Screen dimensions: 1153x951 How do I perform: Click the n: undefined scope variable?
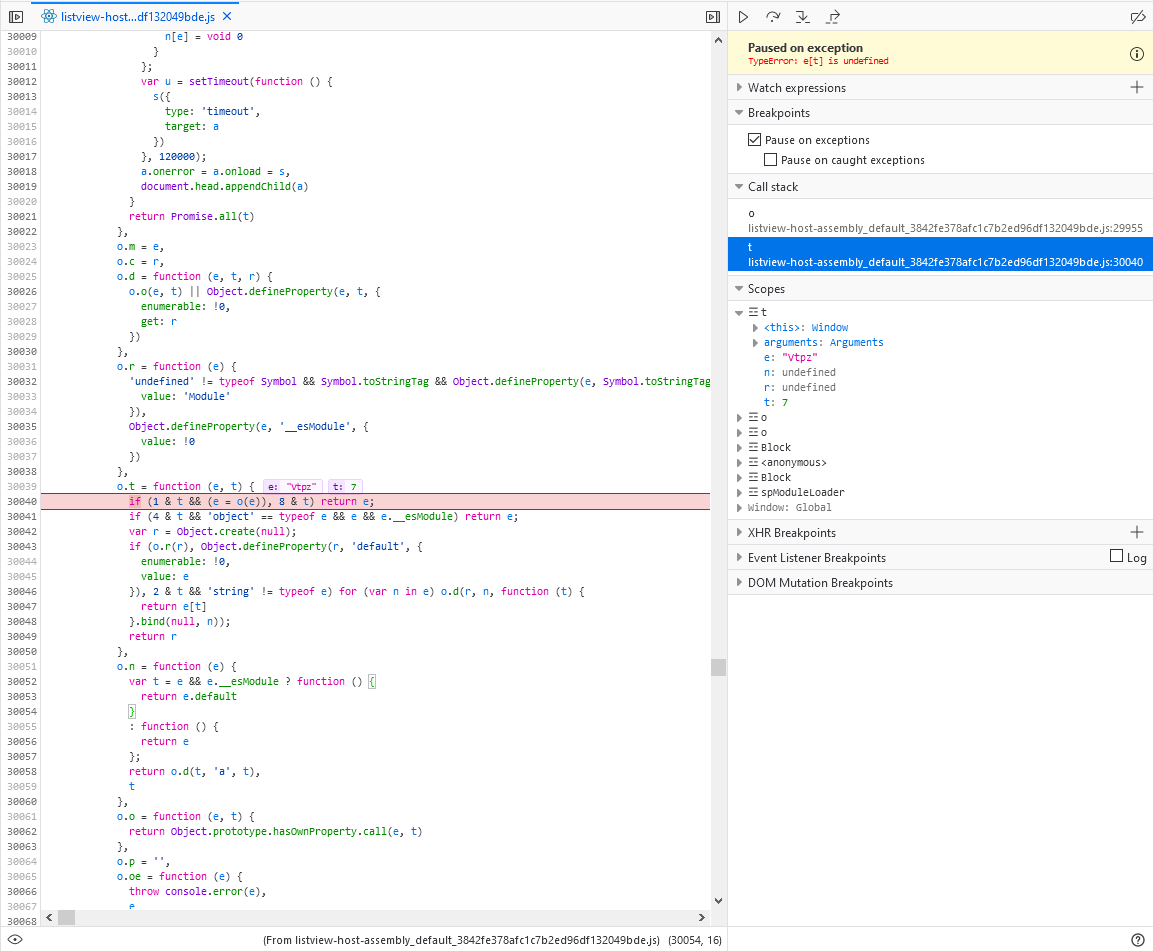(x=799, y=372)
